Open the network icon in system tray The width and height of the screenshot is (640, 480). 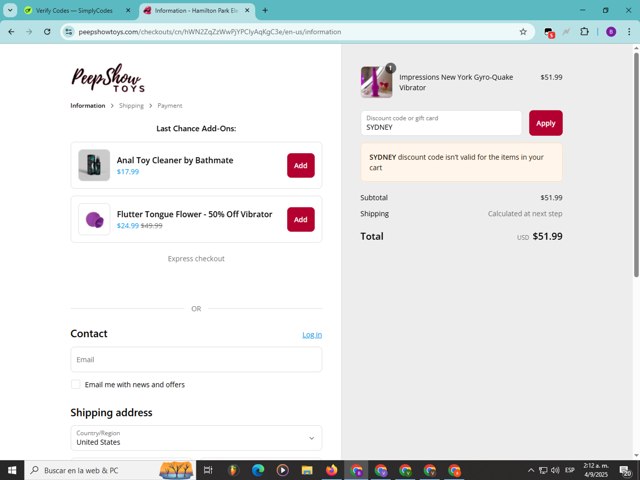pyautogui.click(x=543, y=470)
